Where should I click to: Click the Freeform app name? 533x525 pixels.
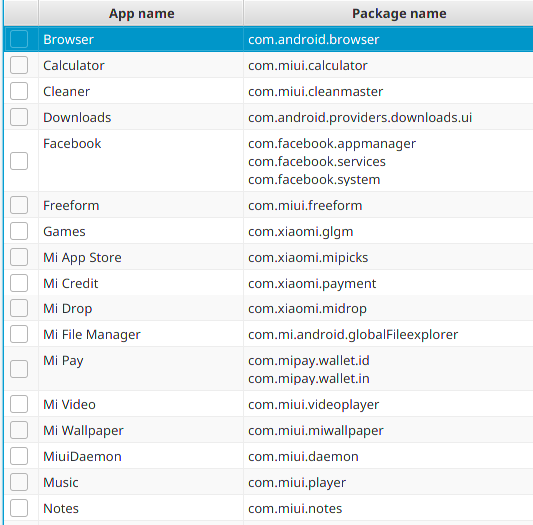pos(71,205)
